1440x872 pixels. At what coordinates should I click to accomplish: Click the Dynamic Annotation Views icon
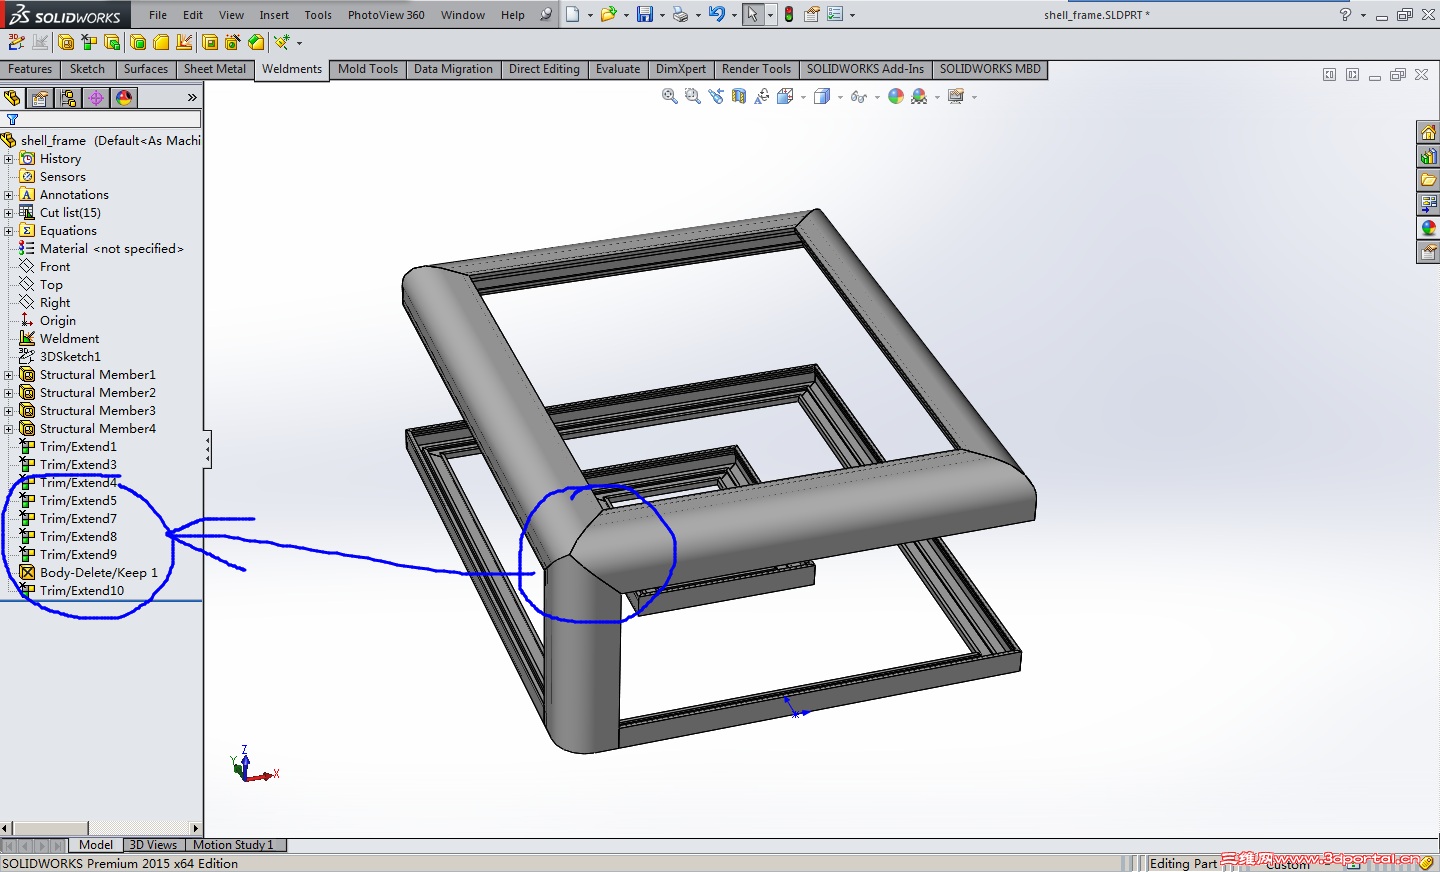[x=762, y=96]
